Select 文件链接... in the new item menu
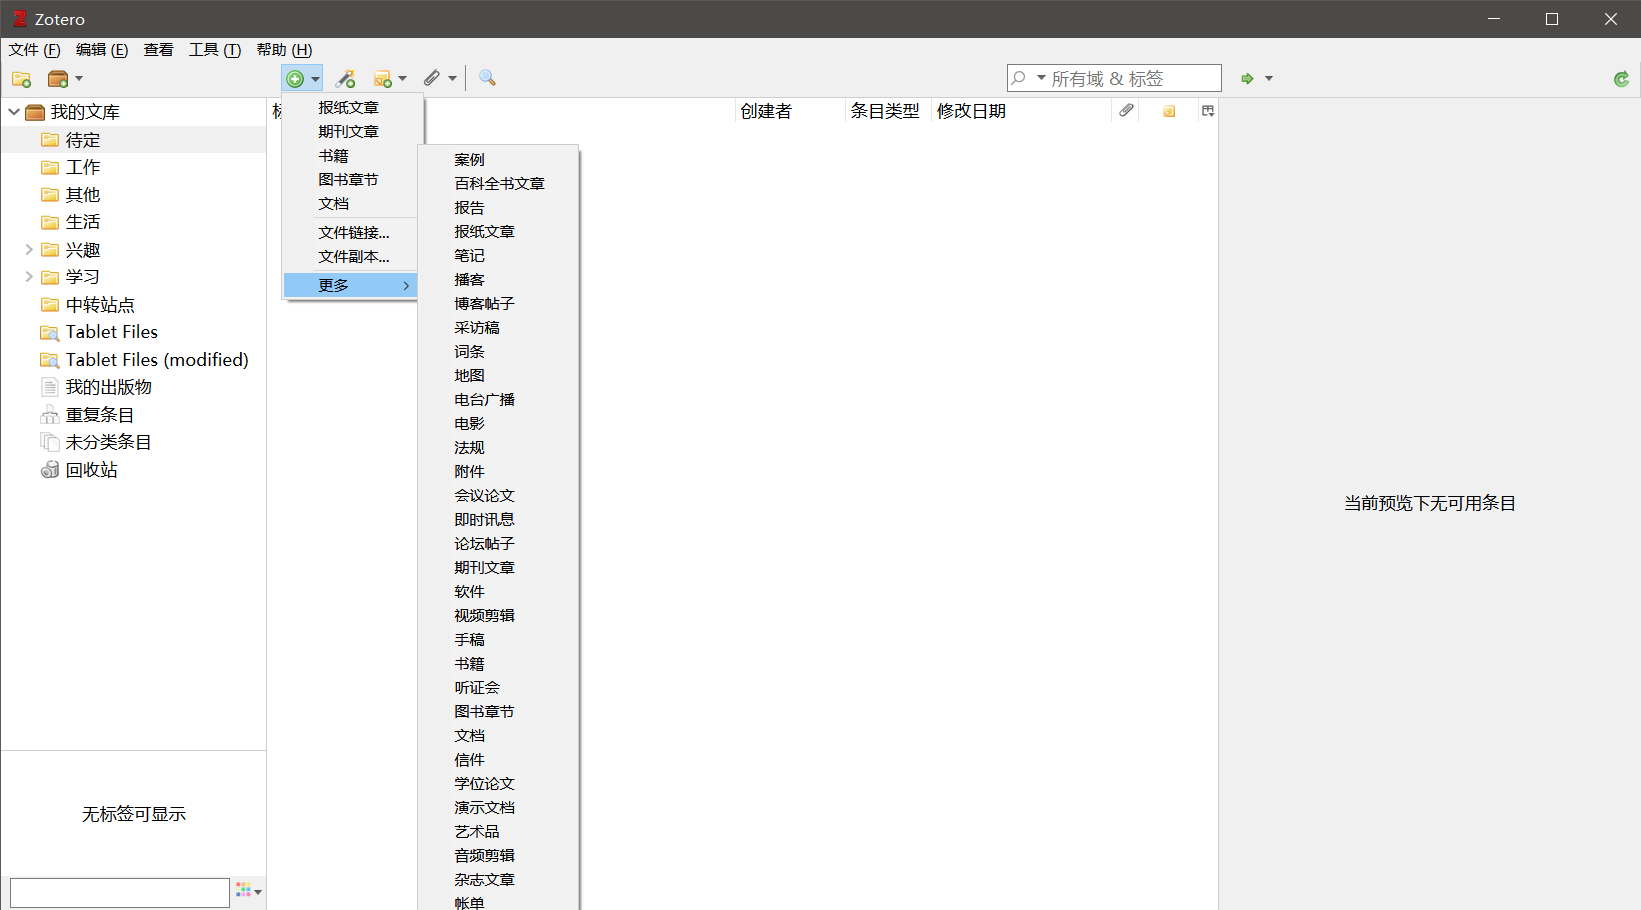This screenshot has width=1641, height=910. click(353, 233)
